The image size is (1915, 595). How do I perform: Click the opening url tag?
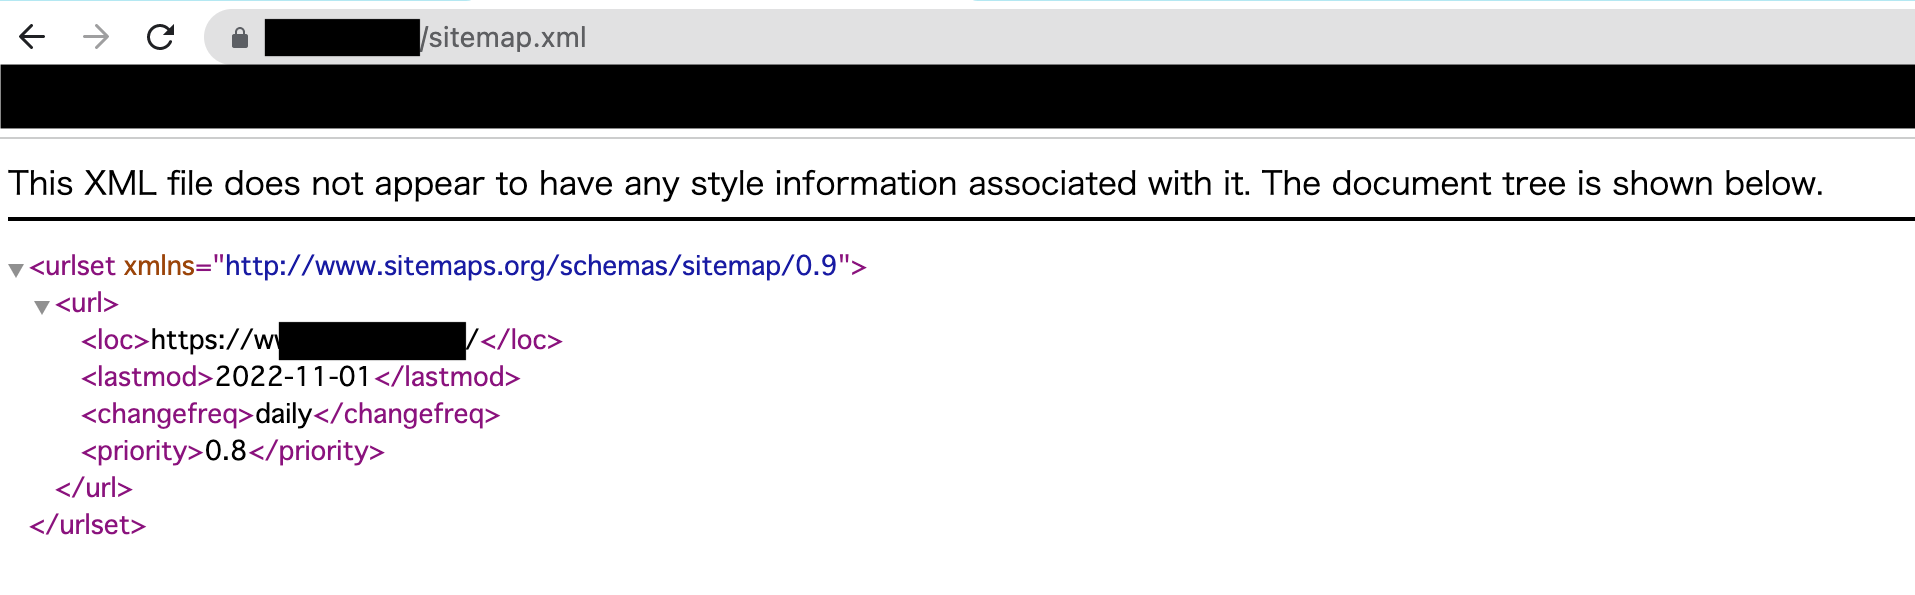point(87,303)
